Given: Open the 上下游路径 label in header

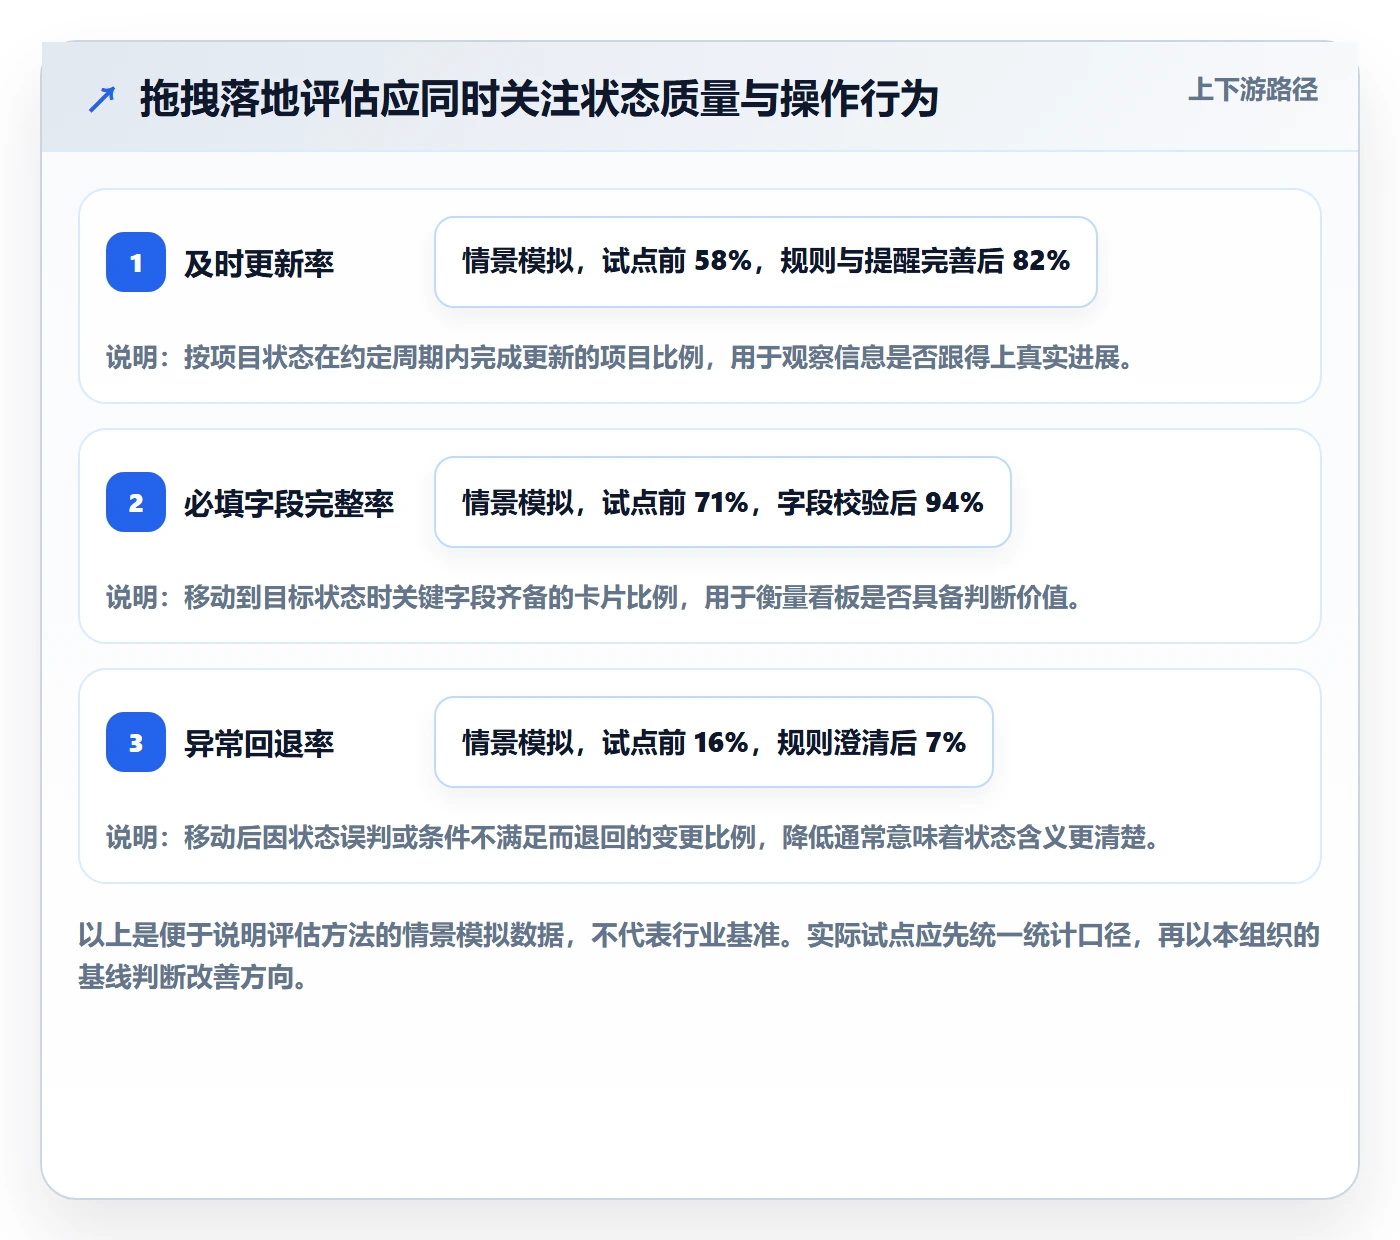Looking at the screenshot, I should (x=1253, y=90).
